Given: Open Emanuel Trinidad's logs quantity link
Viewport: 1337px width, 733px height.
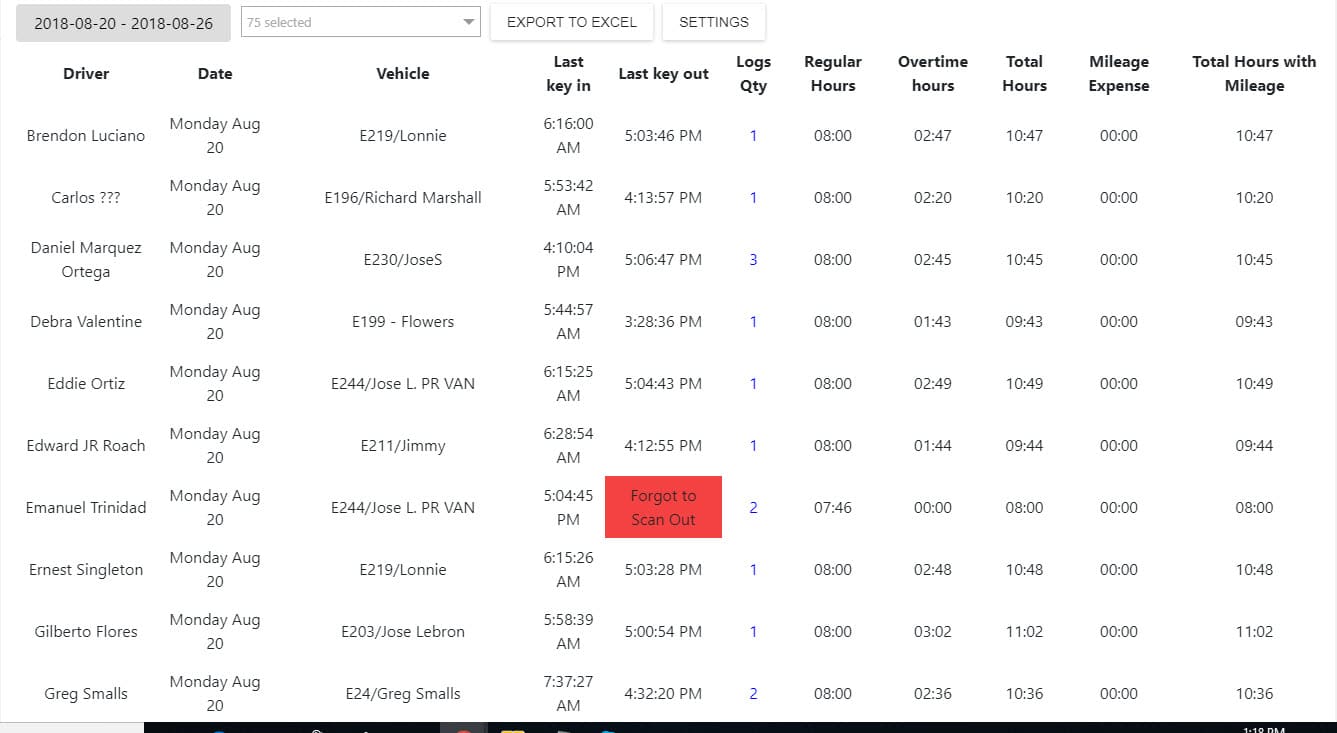Looking at the screenshot, I should pos(753,508).
